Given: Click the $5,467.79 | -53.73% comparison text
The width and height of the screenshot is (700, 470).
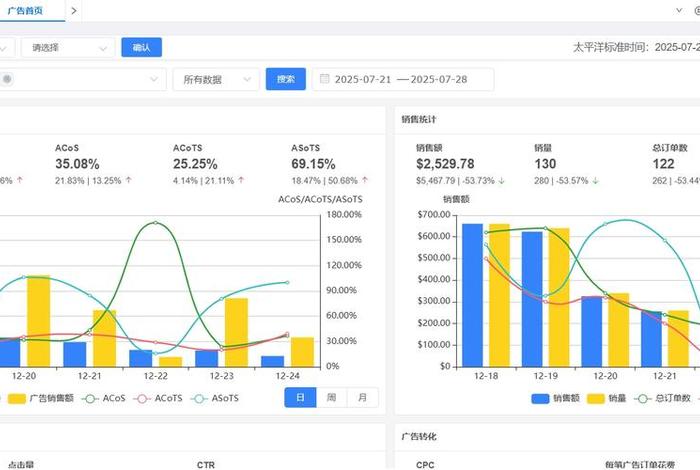Looking at the screenshot, I should pos(455,181).
